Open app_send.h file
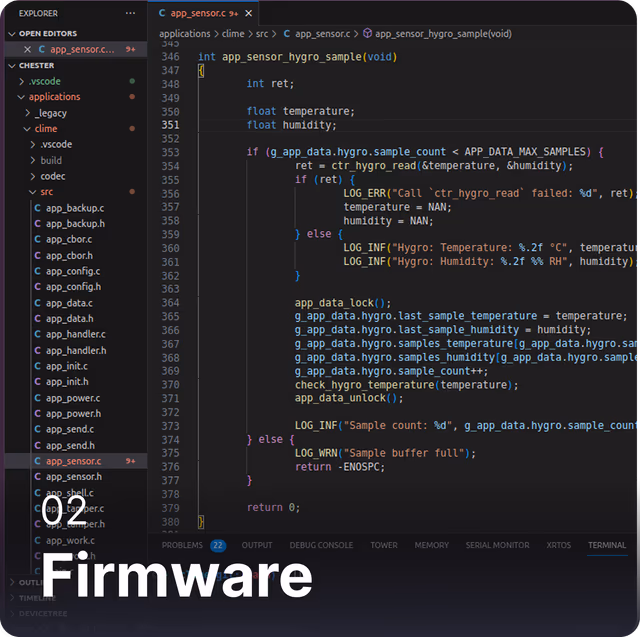640x637 pixels. coord(70,445)
